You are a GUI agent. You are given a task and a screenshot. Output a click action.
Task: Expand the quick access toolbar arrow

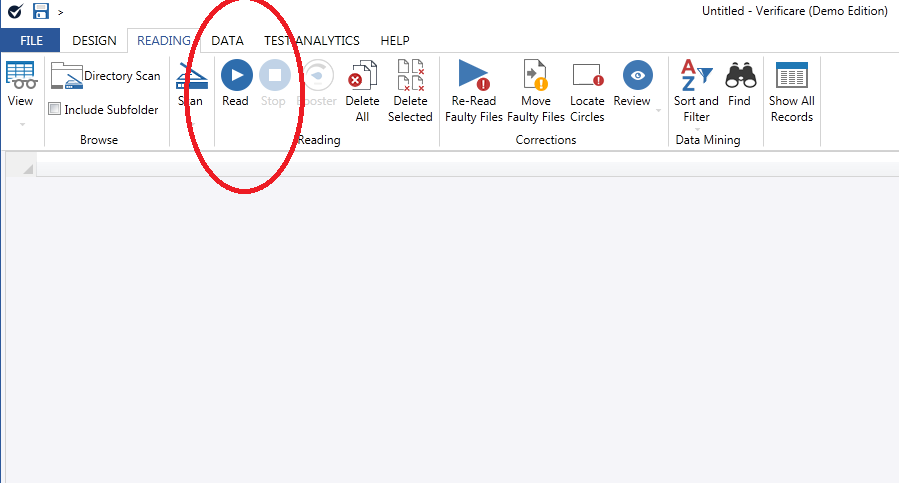[60, 12]
